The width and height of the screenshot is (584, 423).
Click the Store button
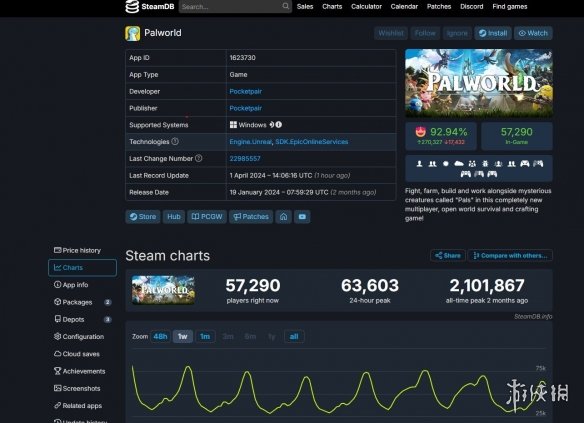(143, 217)
